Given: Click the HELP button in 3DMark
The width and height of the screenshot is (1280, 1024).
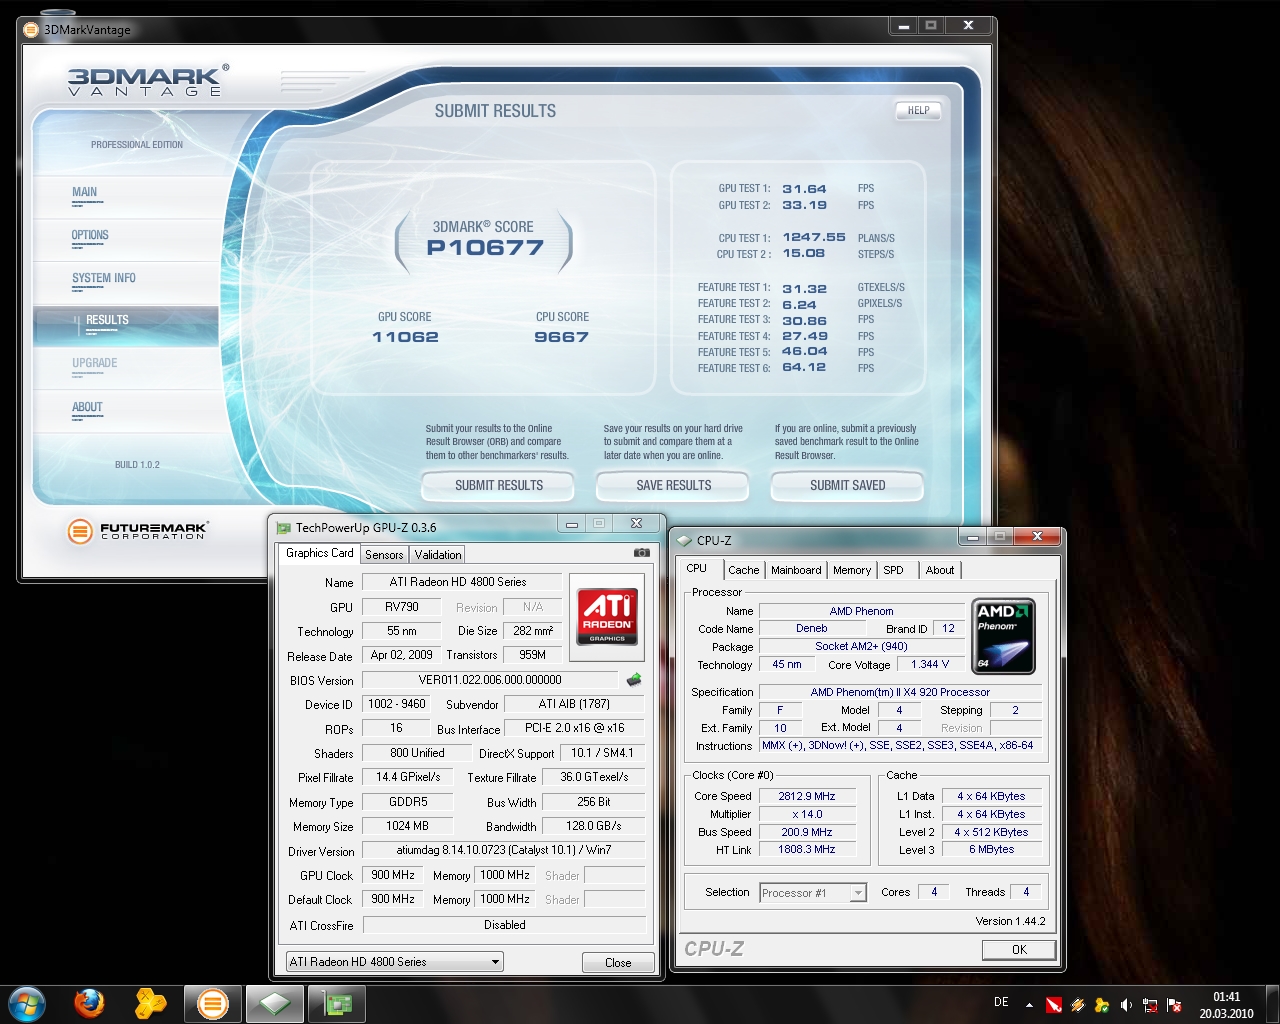Looking at the screenshot, I should pyautogui.click(x=918, y=111).
